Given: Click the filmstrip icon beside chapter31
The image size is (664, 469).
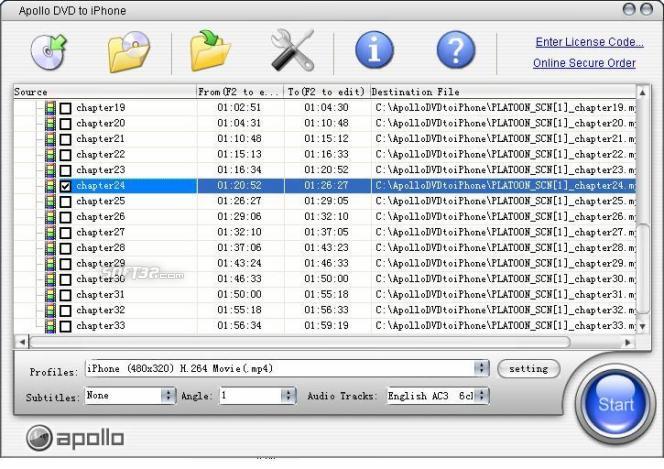Looking at the screenshot, I should point(50,295).
